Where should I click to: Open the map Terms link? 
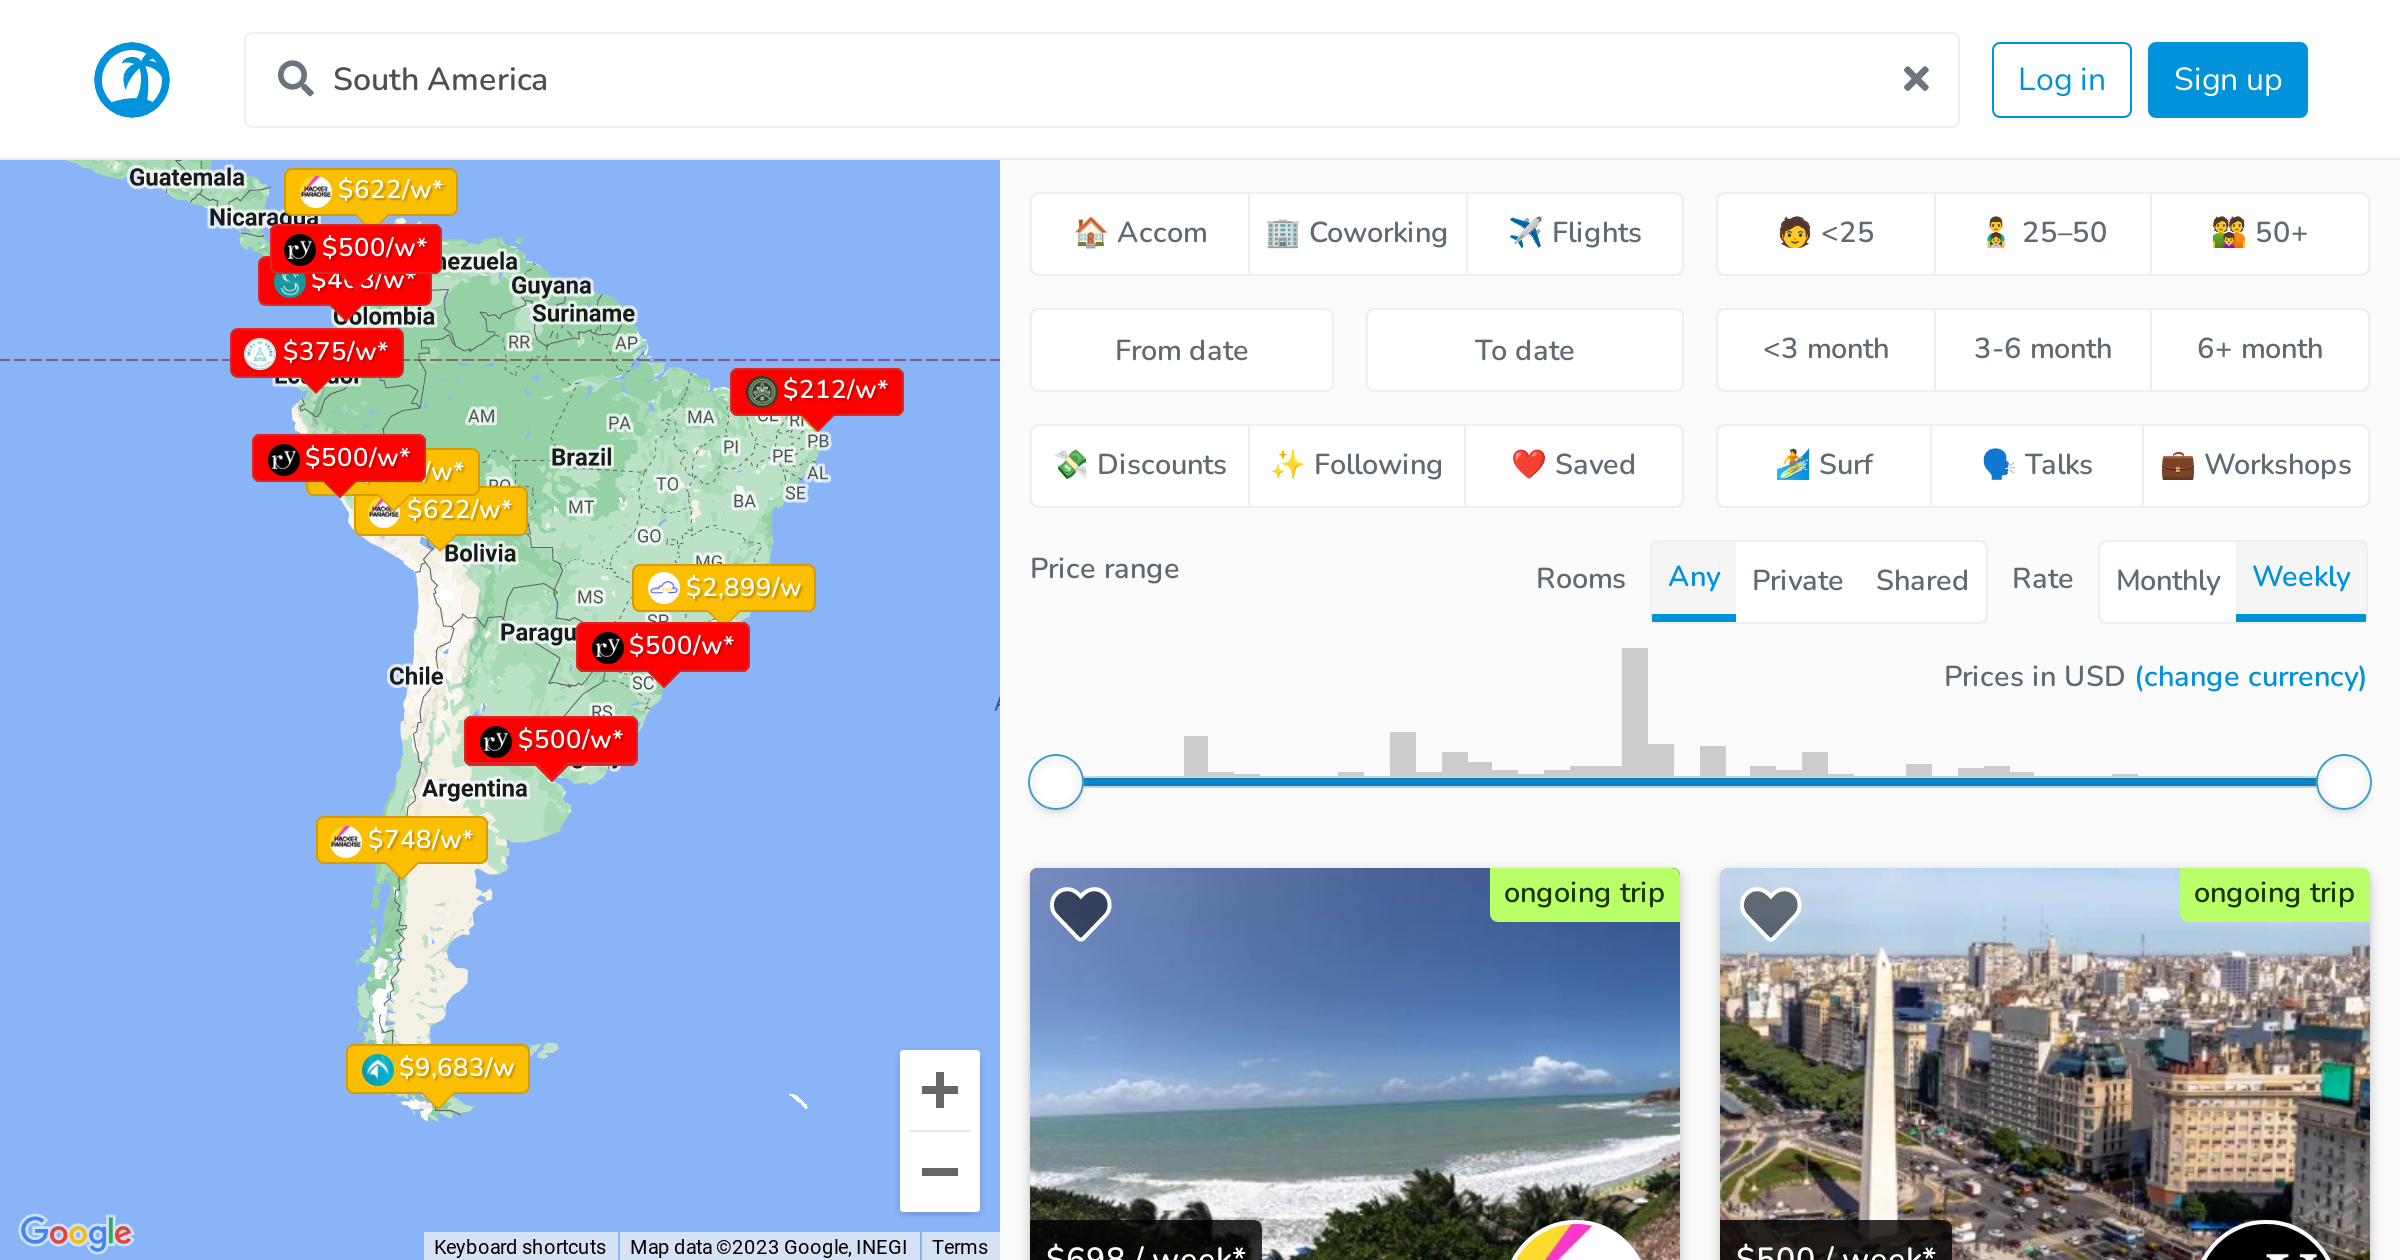coord(960,1247)
